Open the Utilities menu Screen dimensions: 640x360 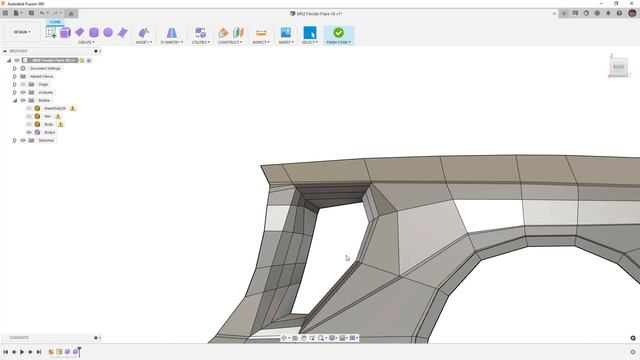point(201,42)
